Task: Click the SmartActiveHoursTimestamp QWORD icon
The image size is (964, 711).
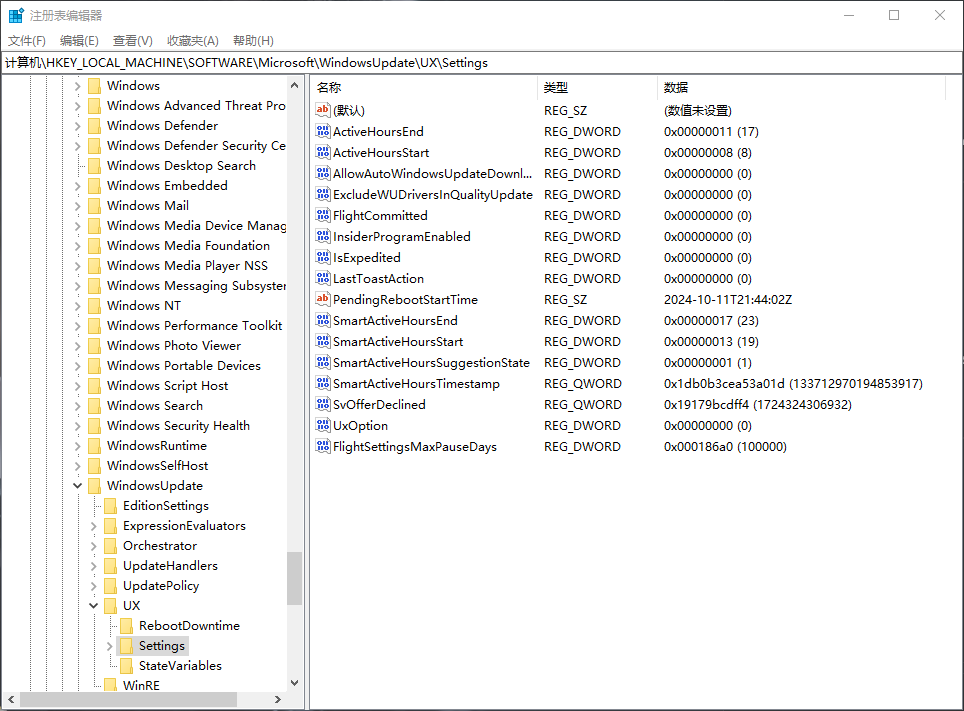Action: 323,383
